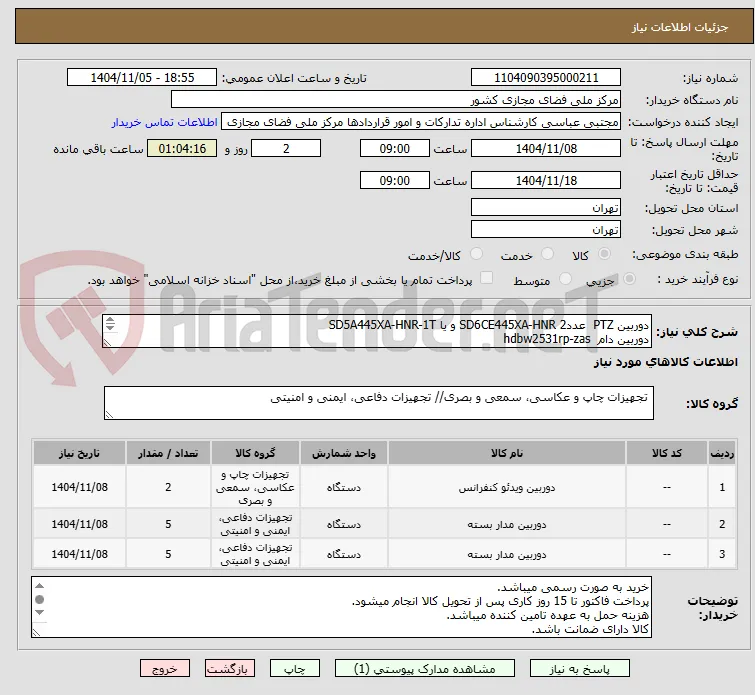755x695 pixels.
Task: Click the نام دستگاه خریدار field
Action: pos(396,100)
